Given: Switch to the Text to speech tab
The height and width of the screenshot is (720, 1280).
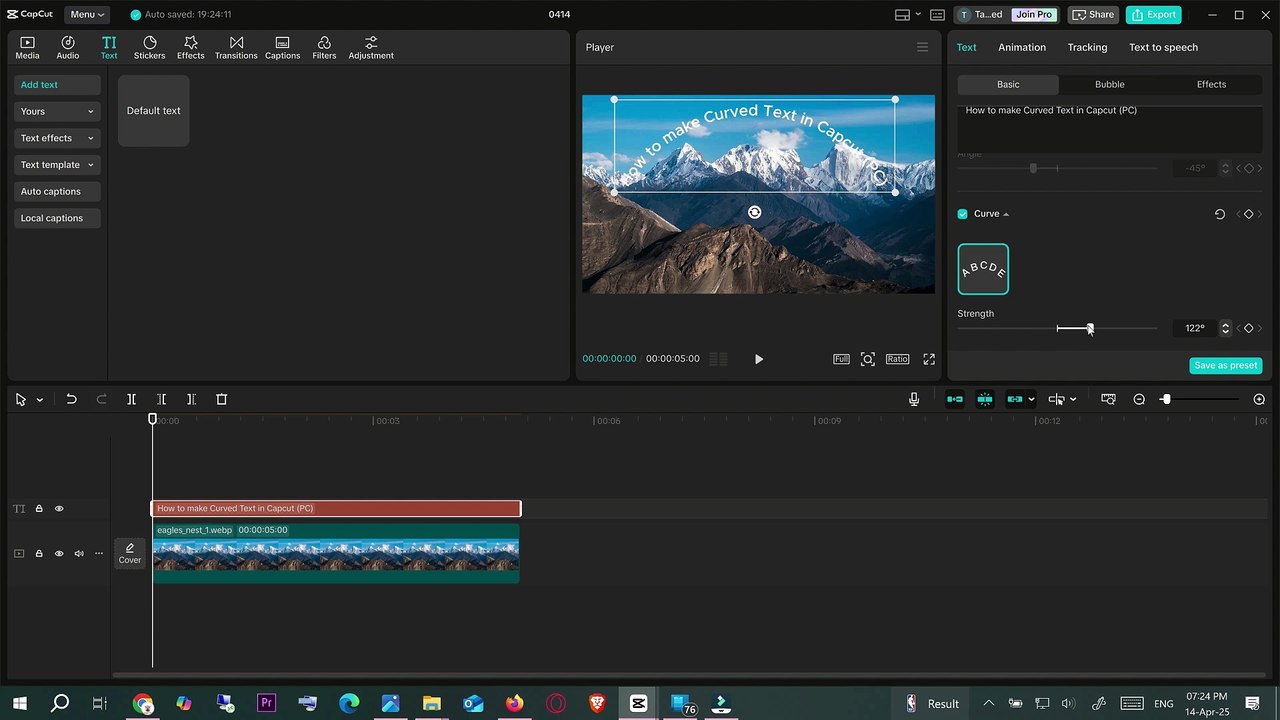Looking at the screenshot, I should click(1163, 47).
